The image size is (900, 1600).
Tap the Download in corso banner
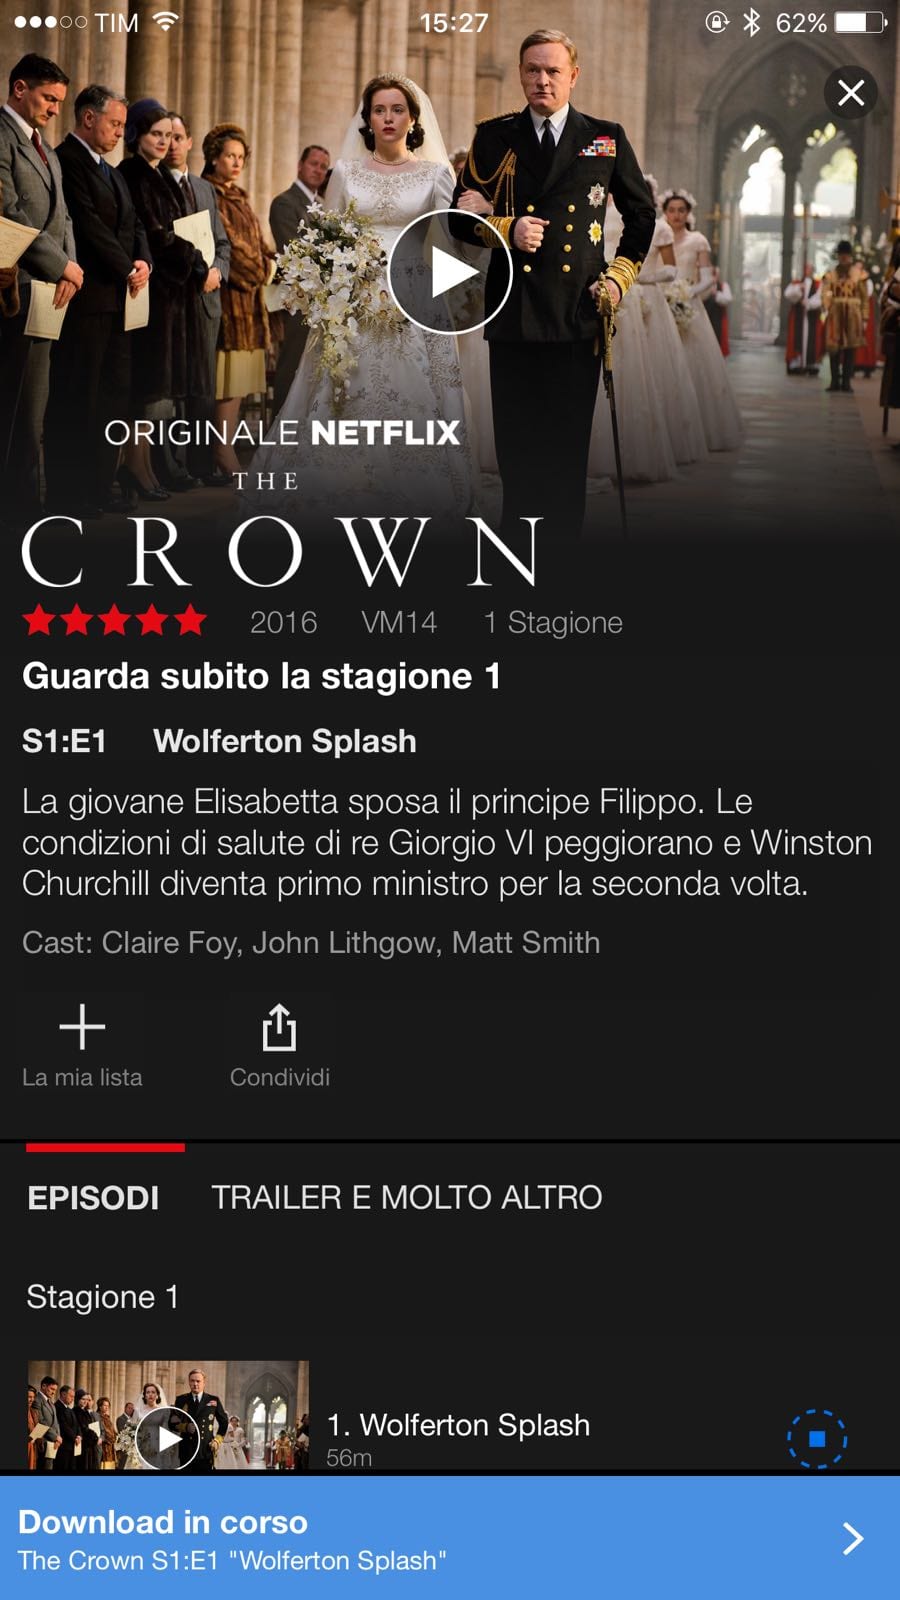(450, 1538)
